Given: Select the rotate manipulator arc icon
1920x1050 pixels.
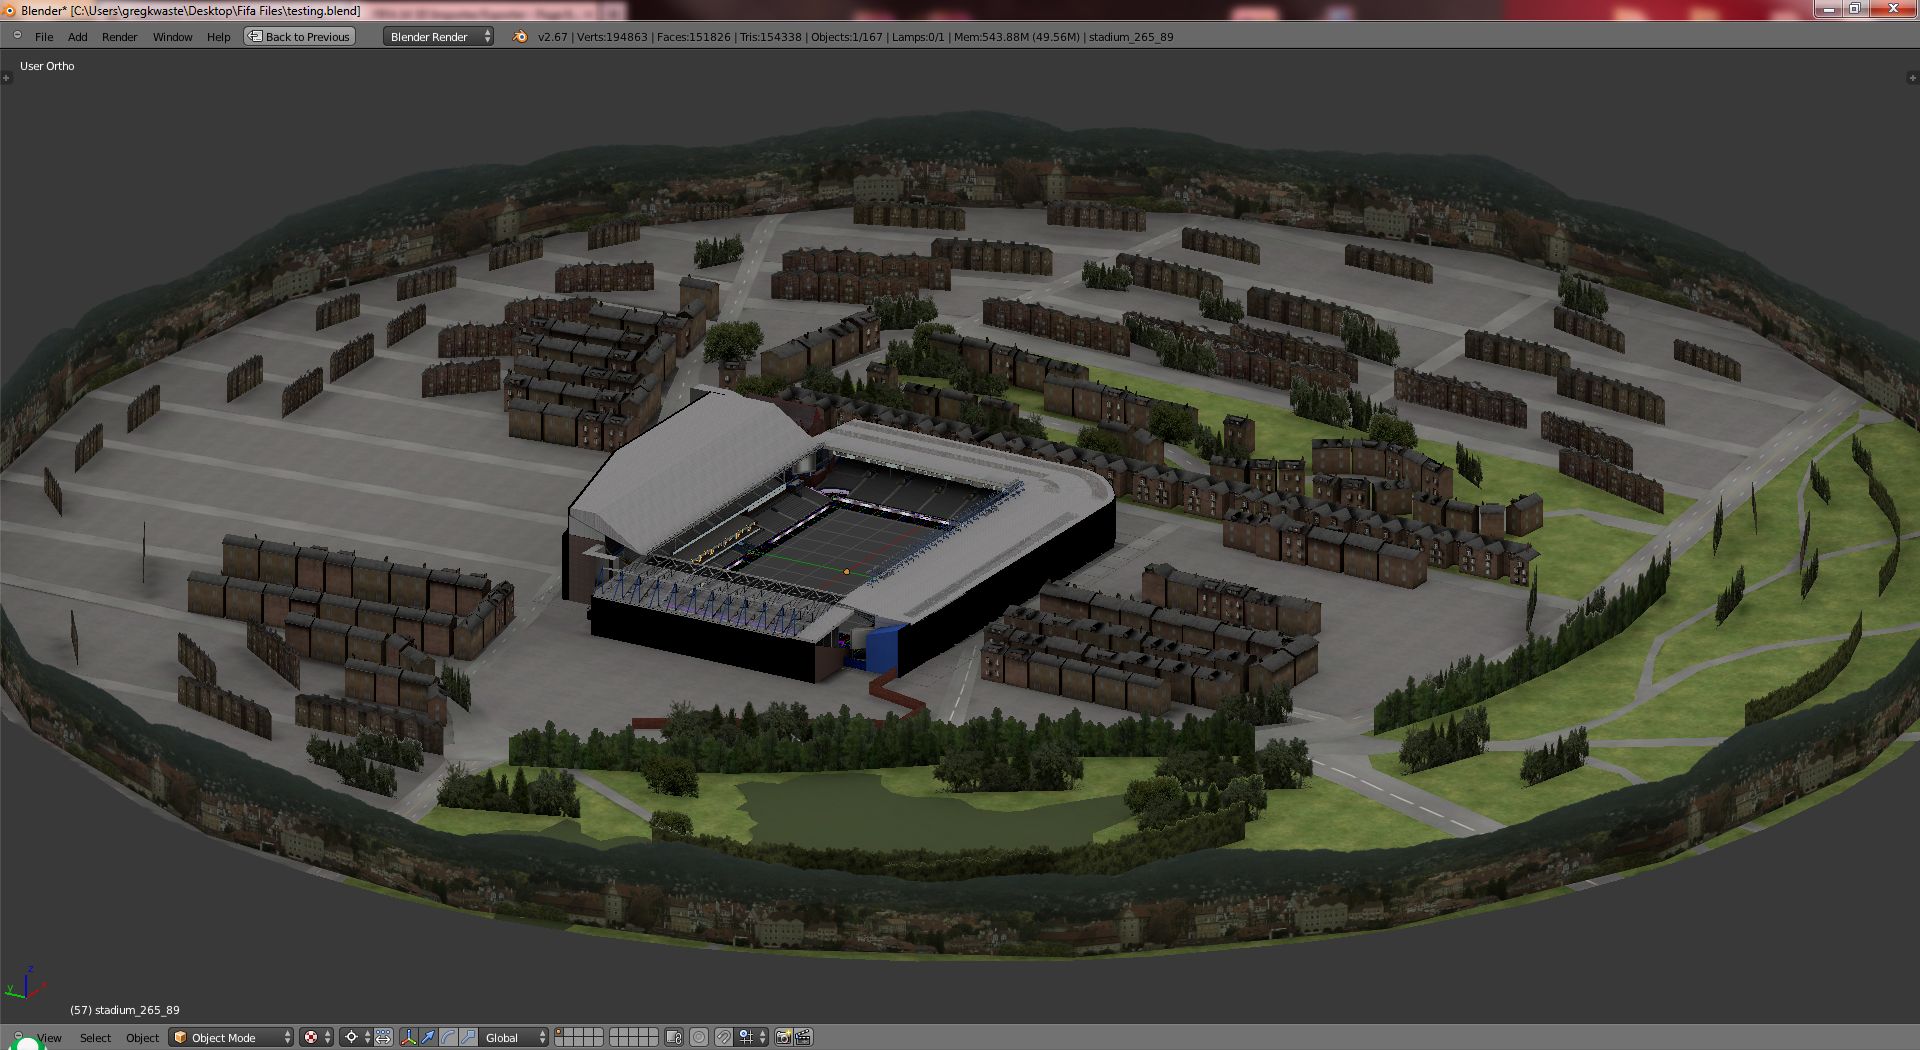Looking at the screenshot, I should pyautogui.click(x=448, y=1038).
